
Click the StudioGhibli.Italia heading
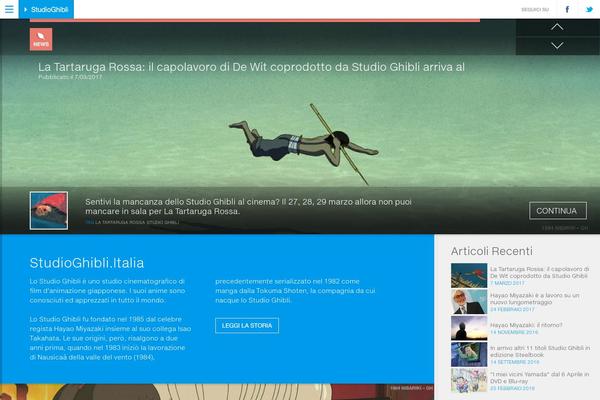pyautogui.click(x=87, y=263)
